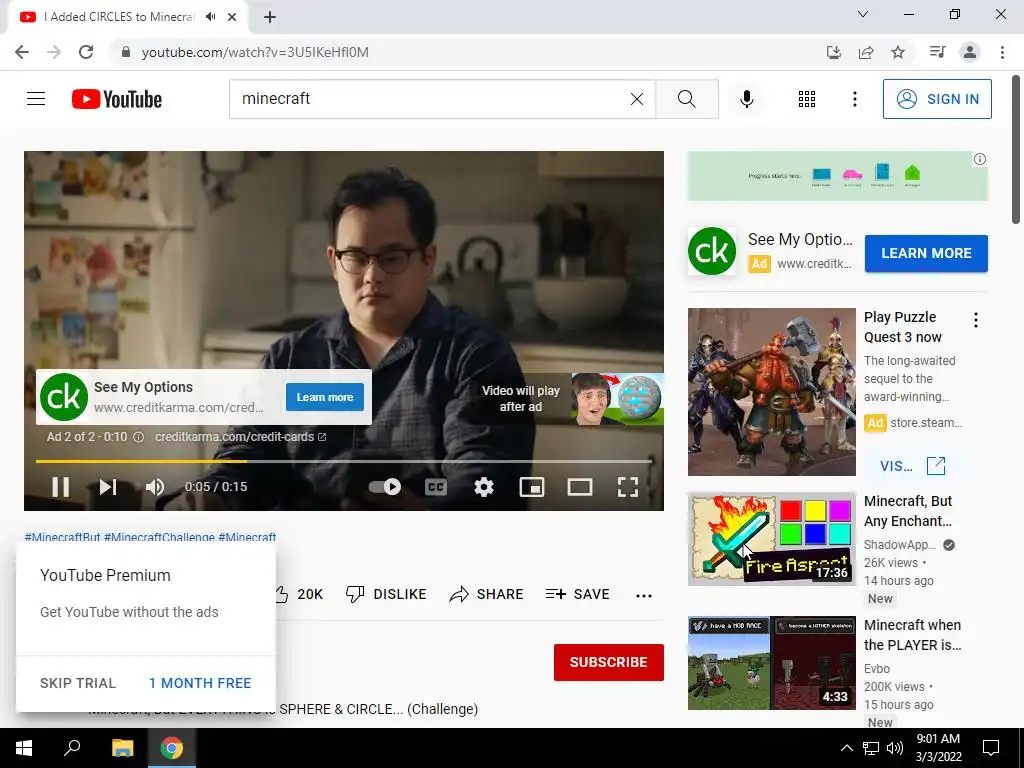Mute tab via speaker icon on tab
This screenshot has height=768, width=1024.
(210, 17)
